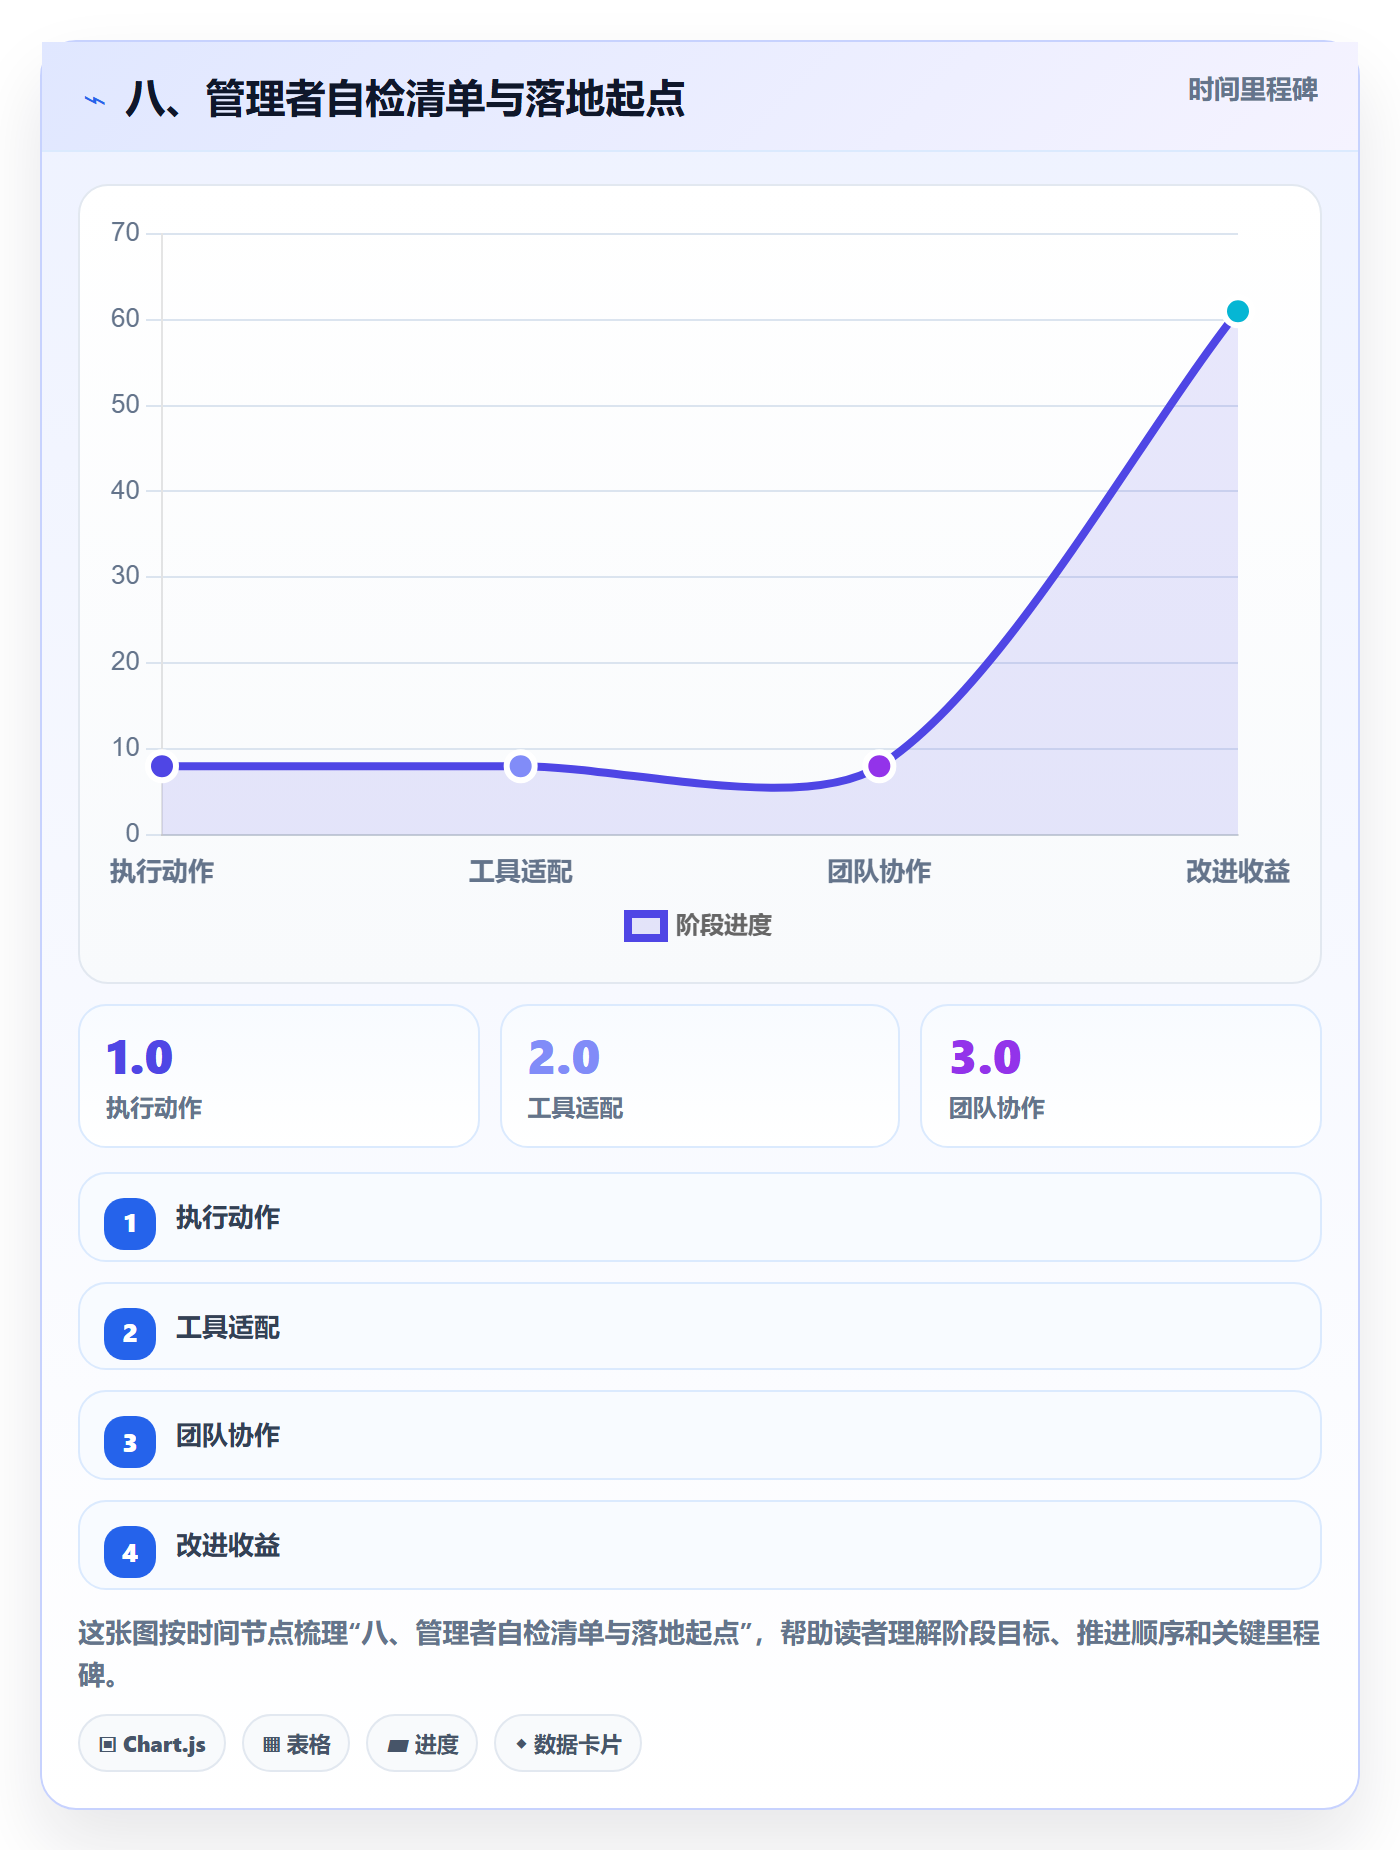Click the 执行动作 x-axis label on the chart
This screenshot has width=1400, height=1850.
click(162, 871)
